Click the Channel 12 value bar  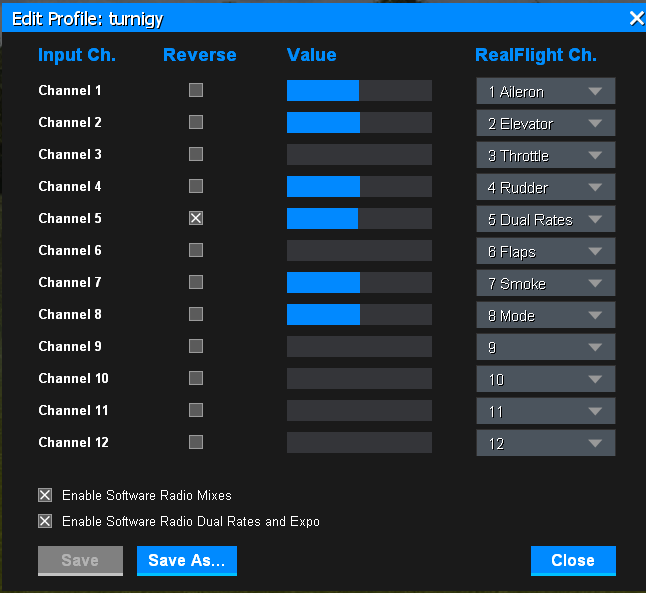359,443
